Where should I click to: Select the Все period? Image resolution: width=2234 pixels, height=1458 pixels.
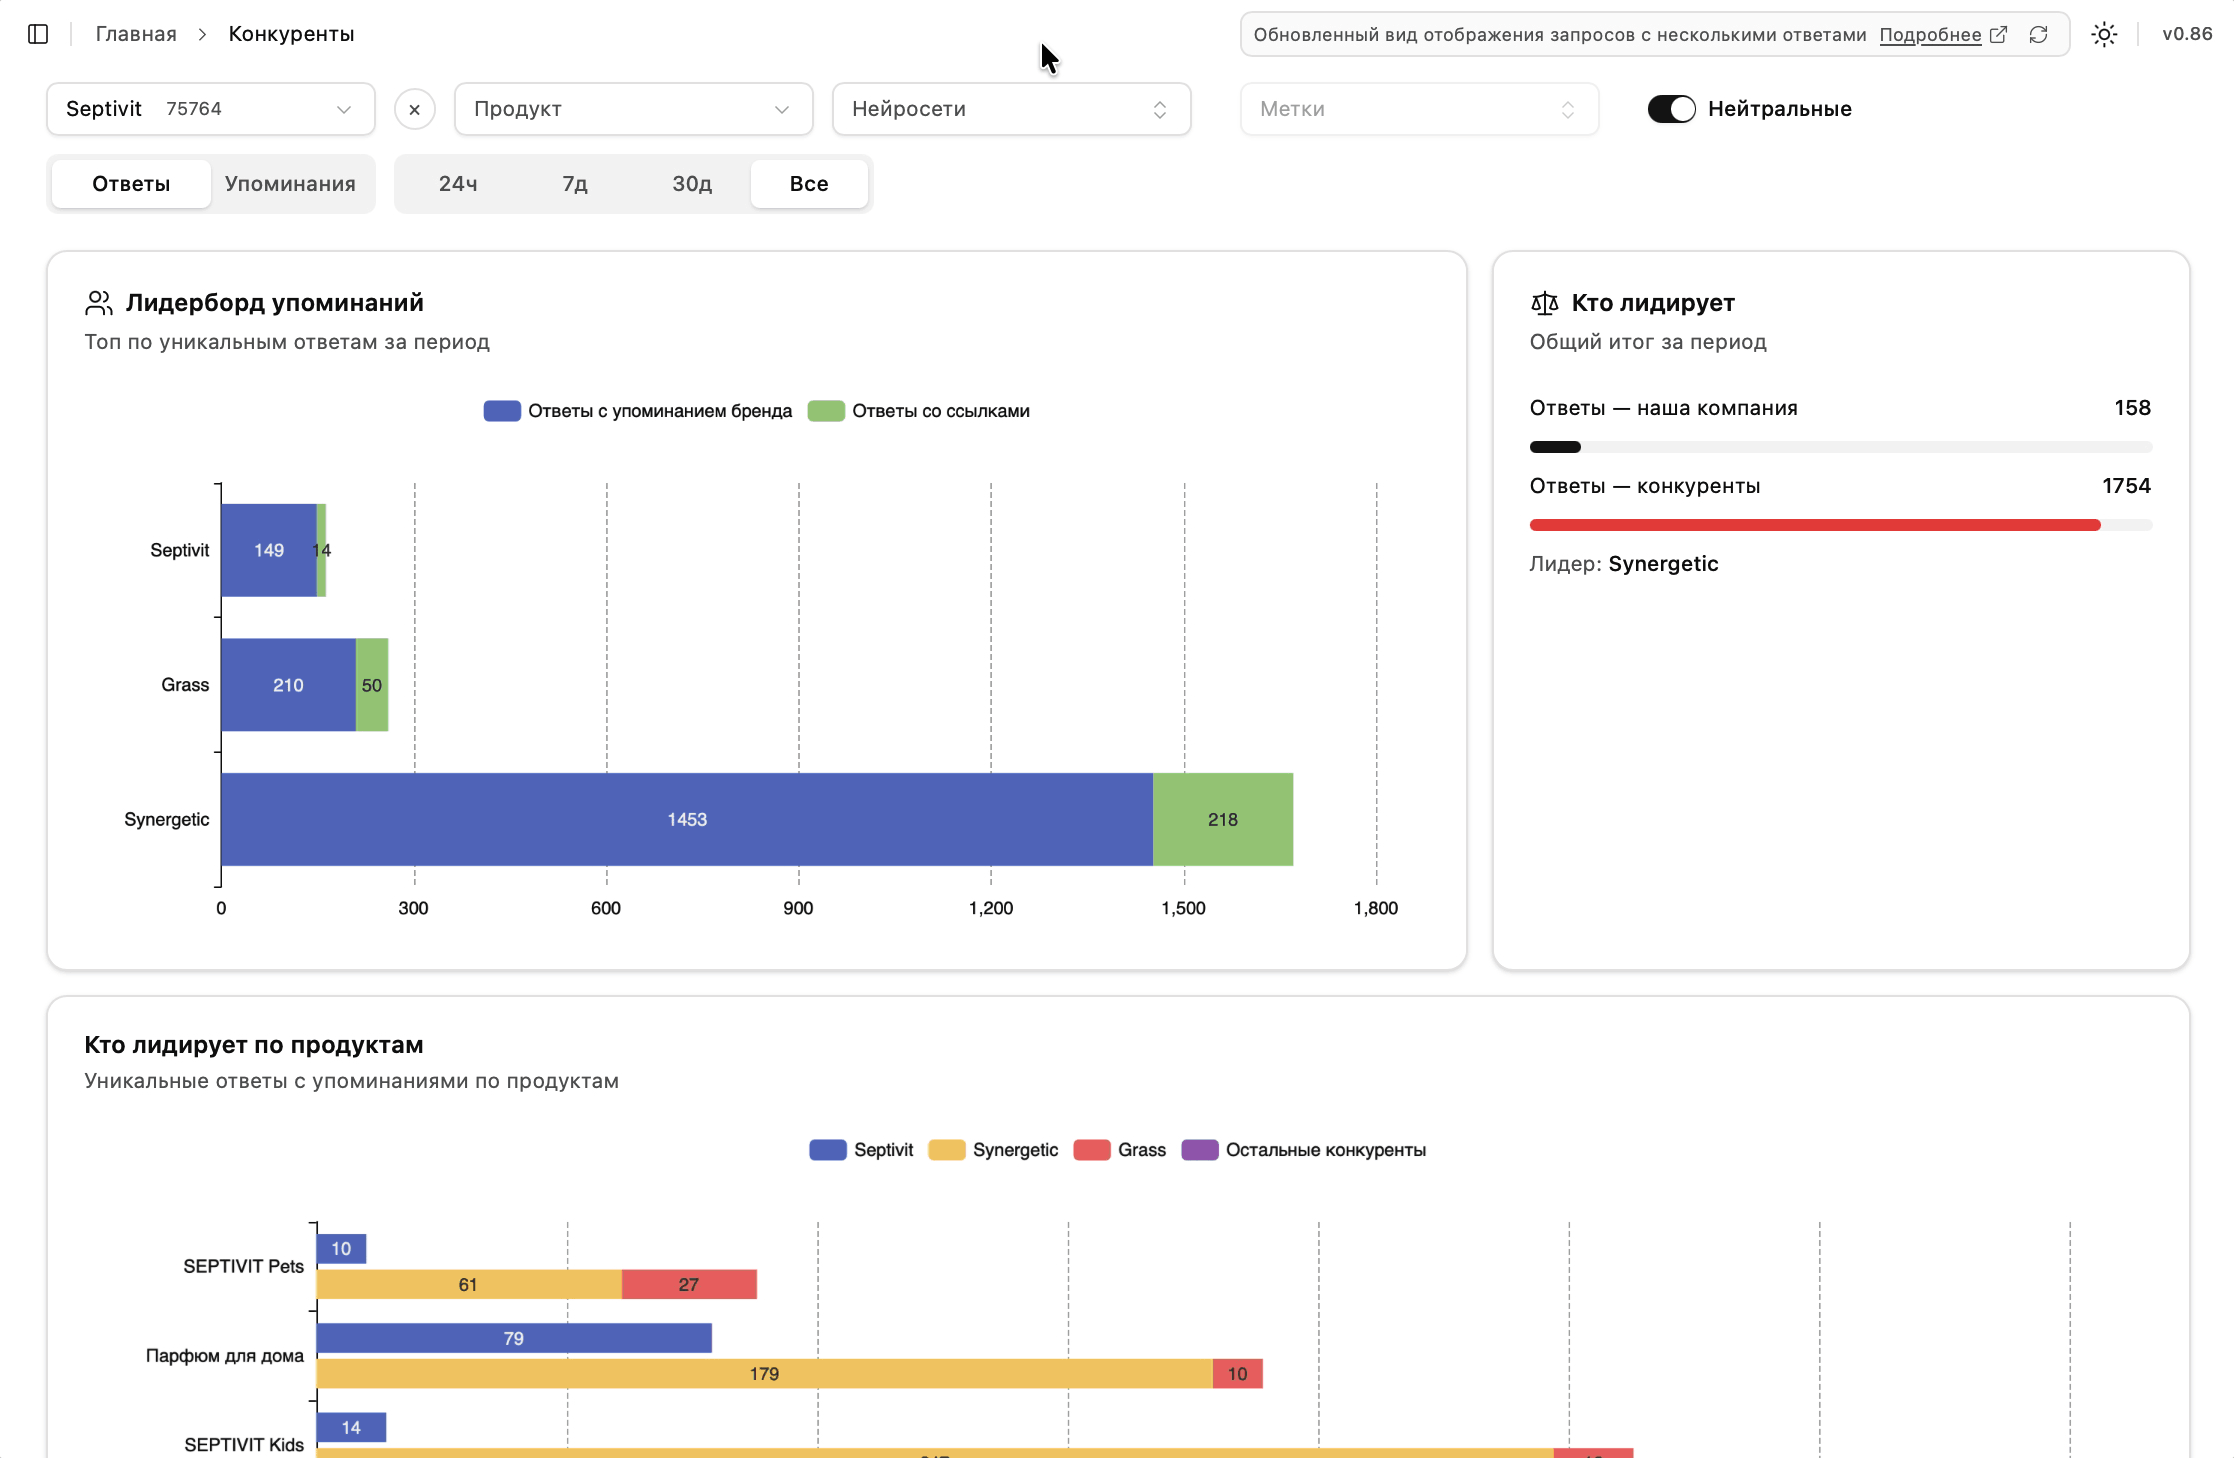[809, 184]
